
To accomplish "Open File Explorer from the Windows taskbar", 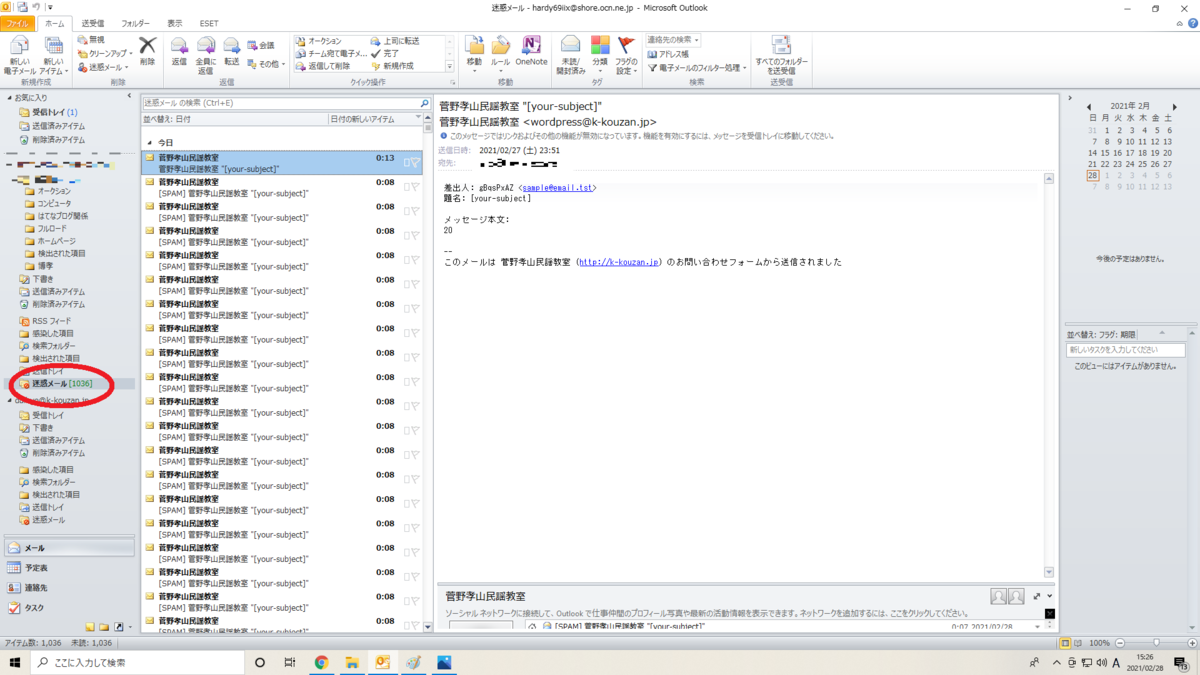I will 352,662.
